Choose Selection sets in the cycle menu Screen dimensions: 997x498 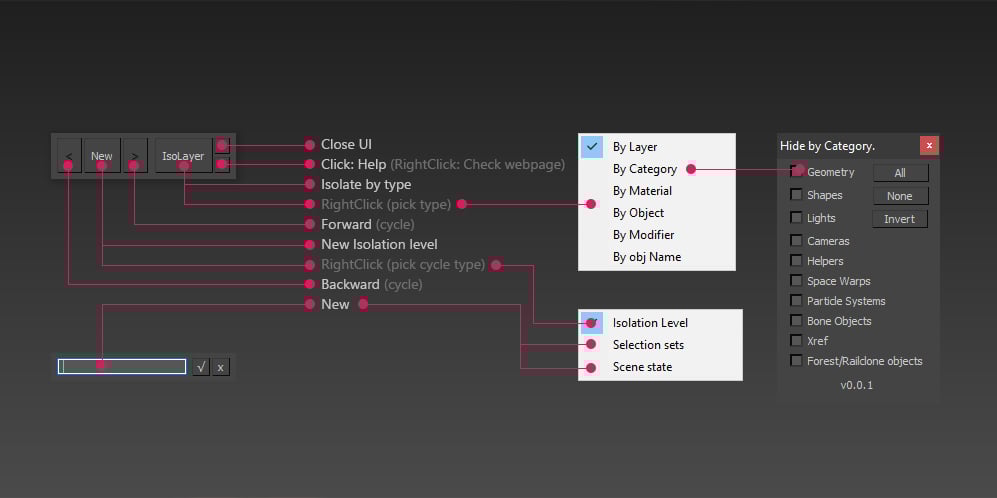tap(660, 345)
